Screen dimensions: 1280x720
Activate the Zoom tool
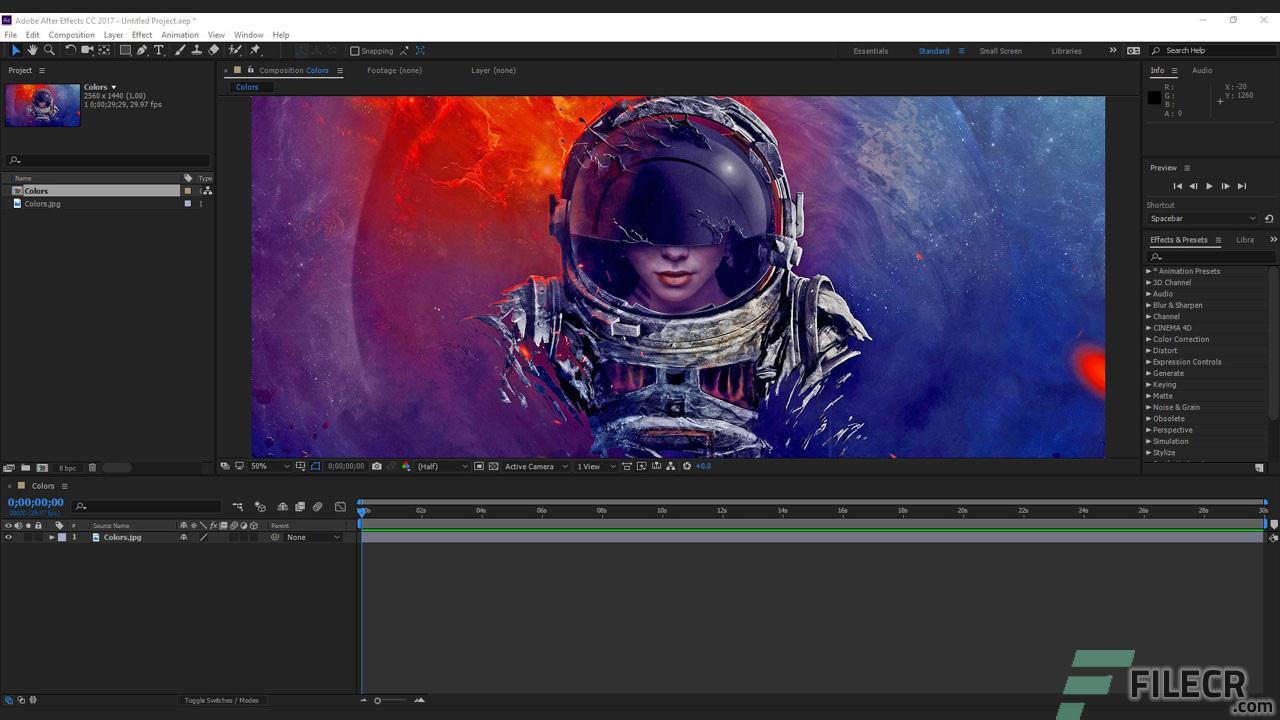[x=48, y=50]
